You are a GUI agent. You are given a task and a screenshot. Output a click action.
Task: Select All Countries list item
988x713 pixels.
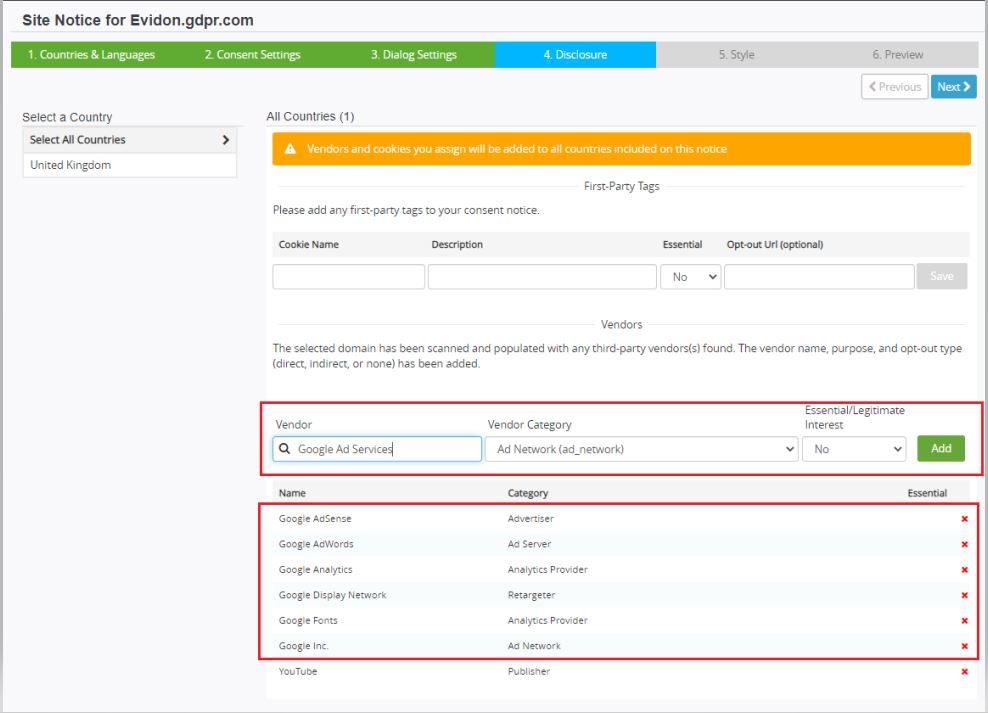point(130,140)
